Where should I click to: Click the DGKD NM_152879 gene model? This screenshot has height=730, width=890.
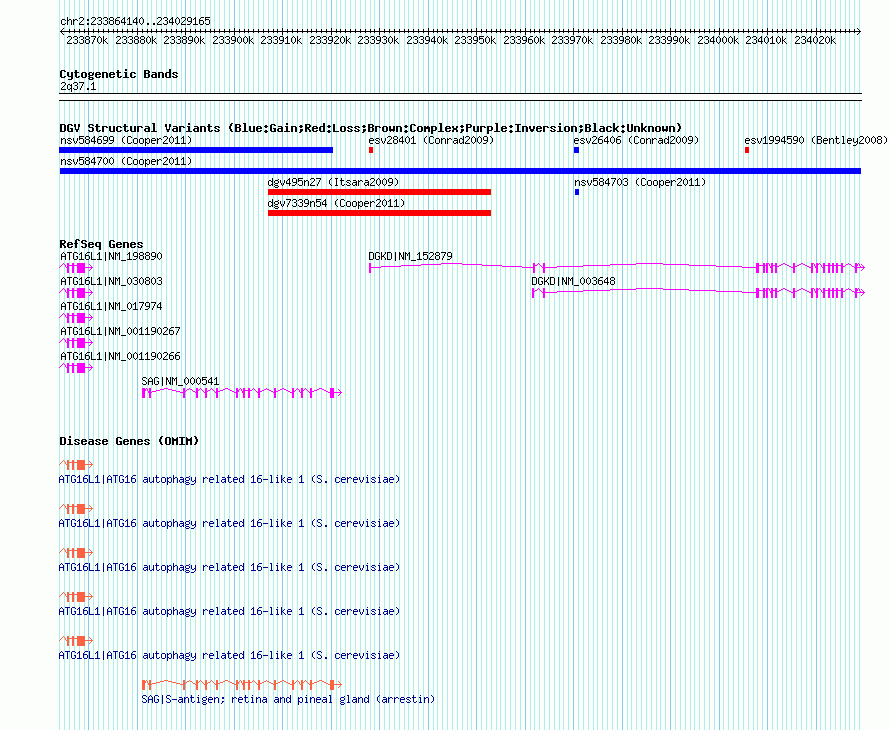616,267
